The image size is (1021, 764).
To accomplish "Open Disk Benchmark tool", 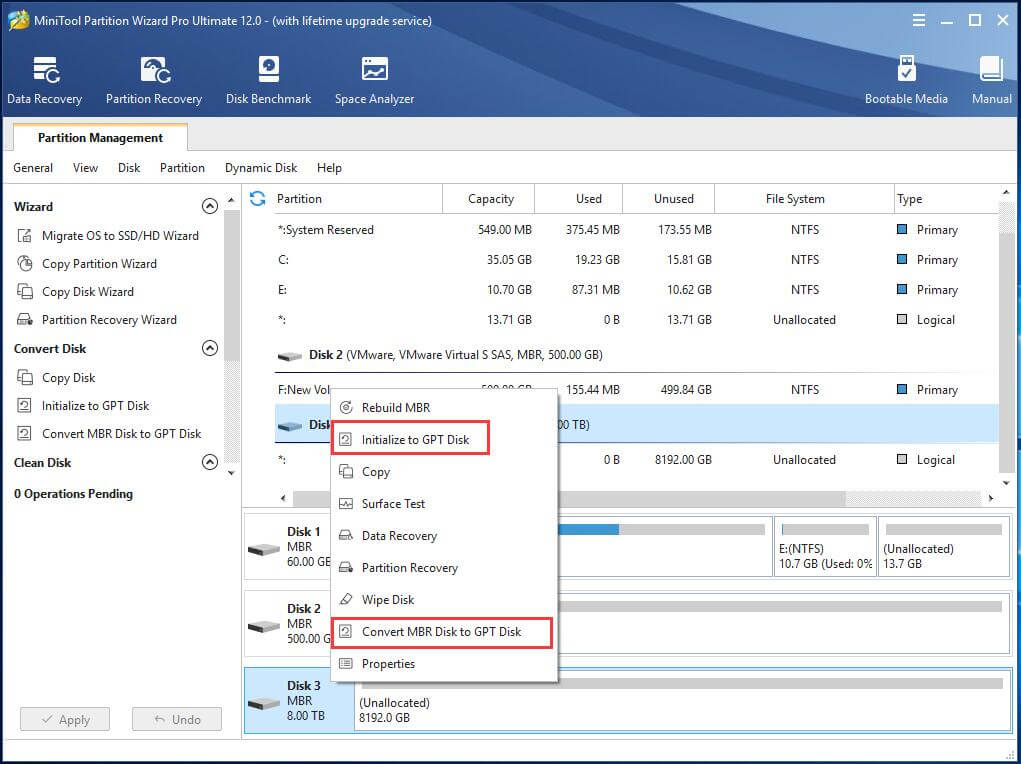I will (x=268, y=80).
